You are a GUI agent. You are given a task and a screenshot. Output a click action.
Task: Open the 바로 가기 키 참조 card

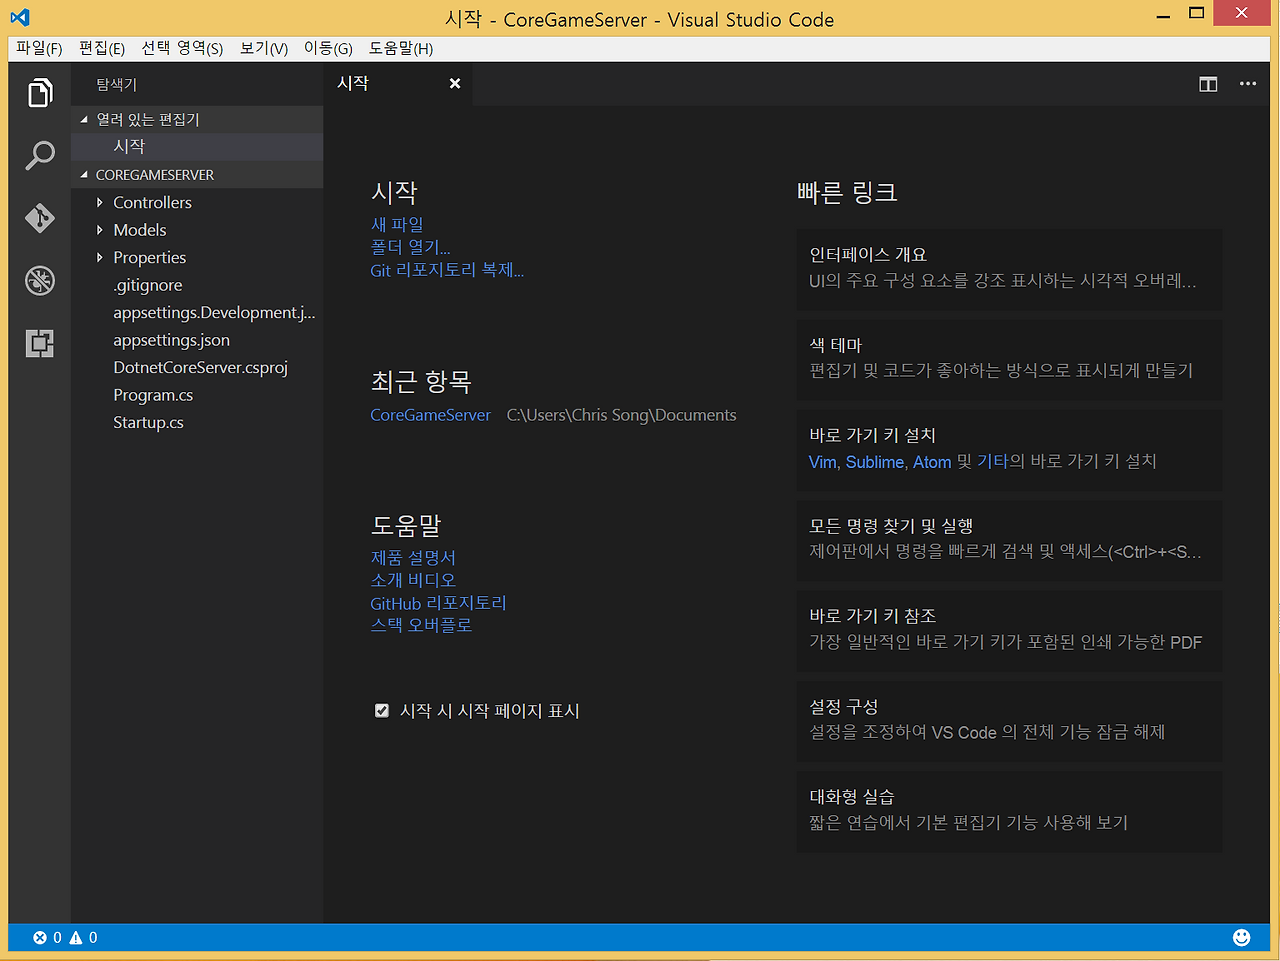point(1009,630)
